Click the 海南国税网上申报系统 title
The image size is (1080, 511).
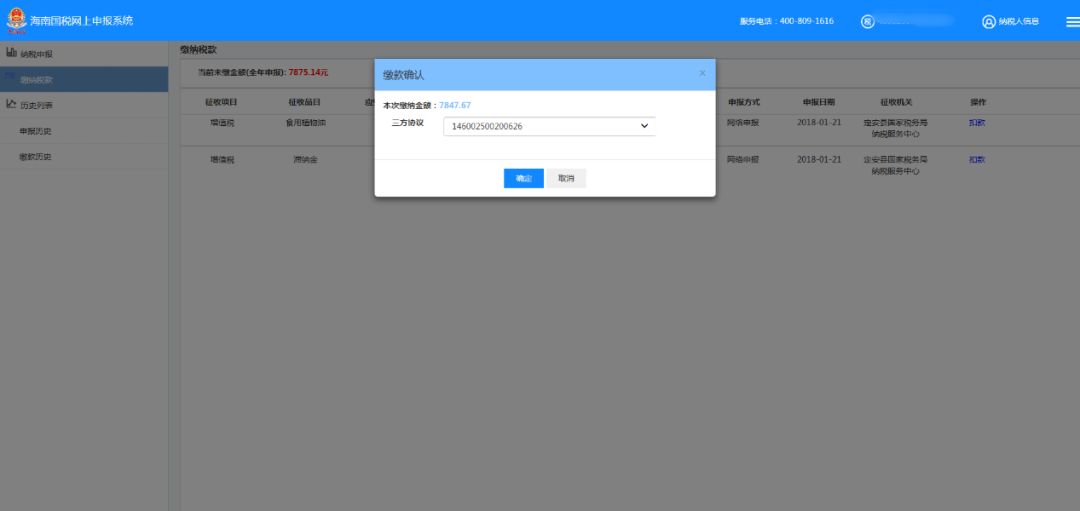point(81,21)
